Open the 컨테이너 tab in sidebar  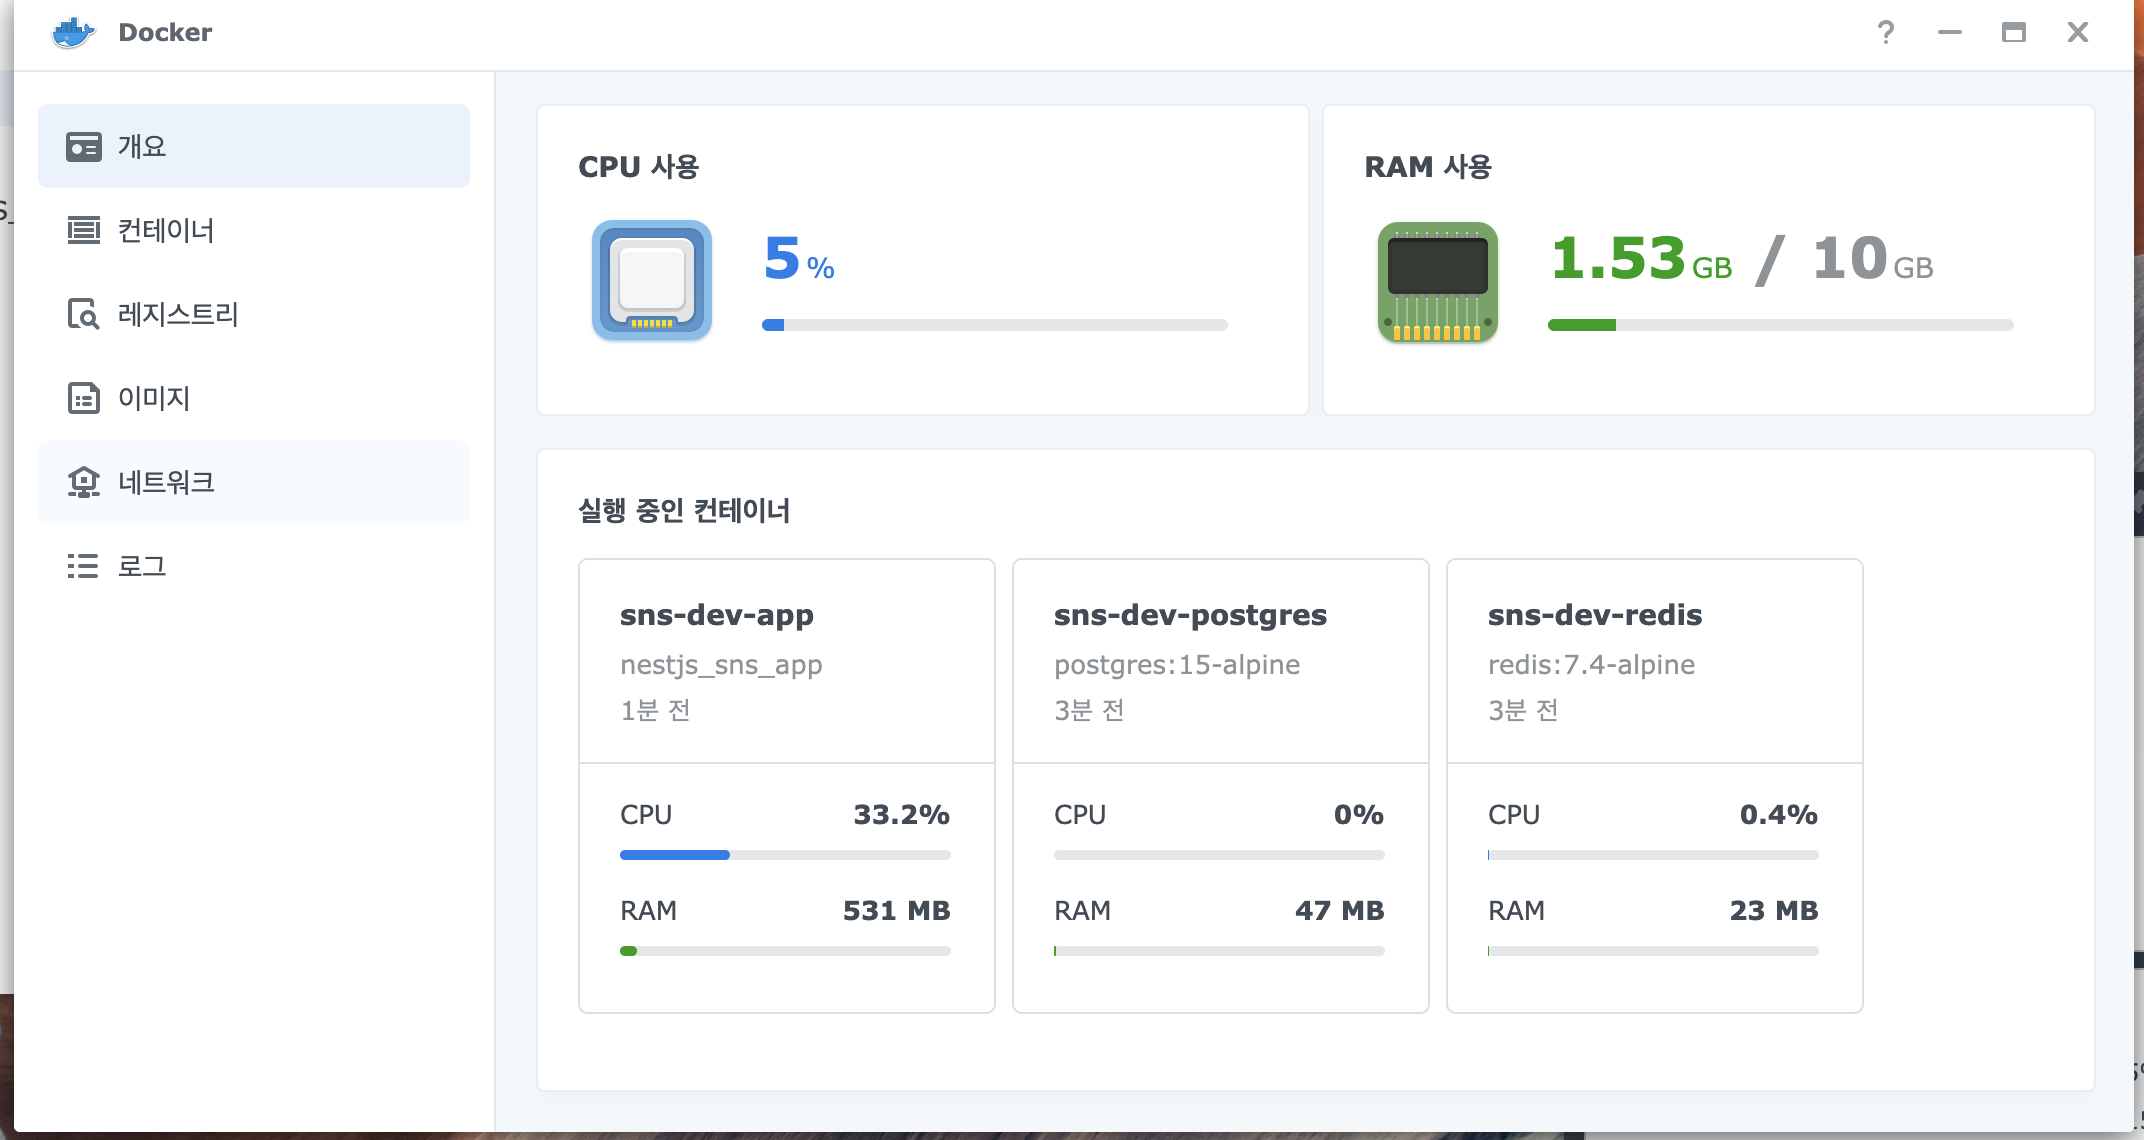click(x=166, y=231)
